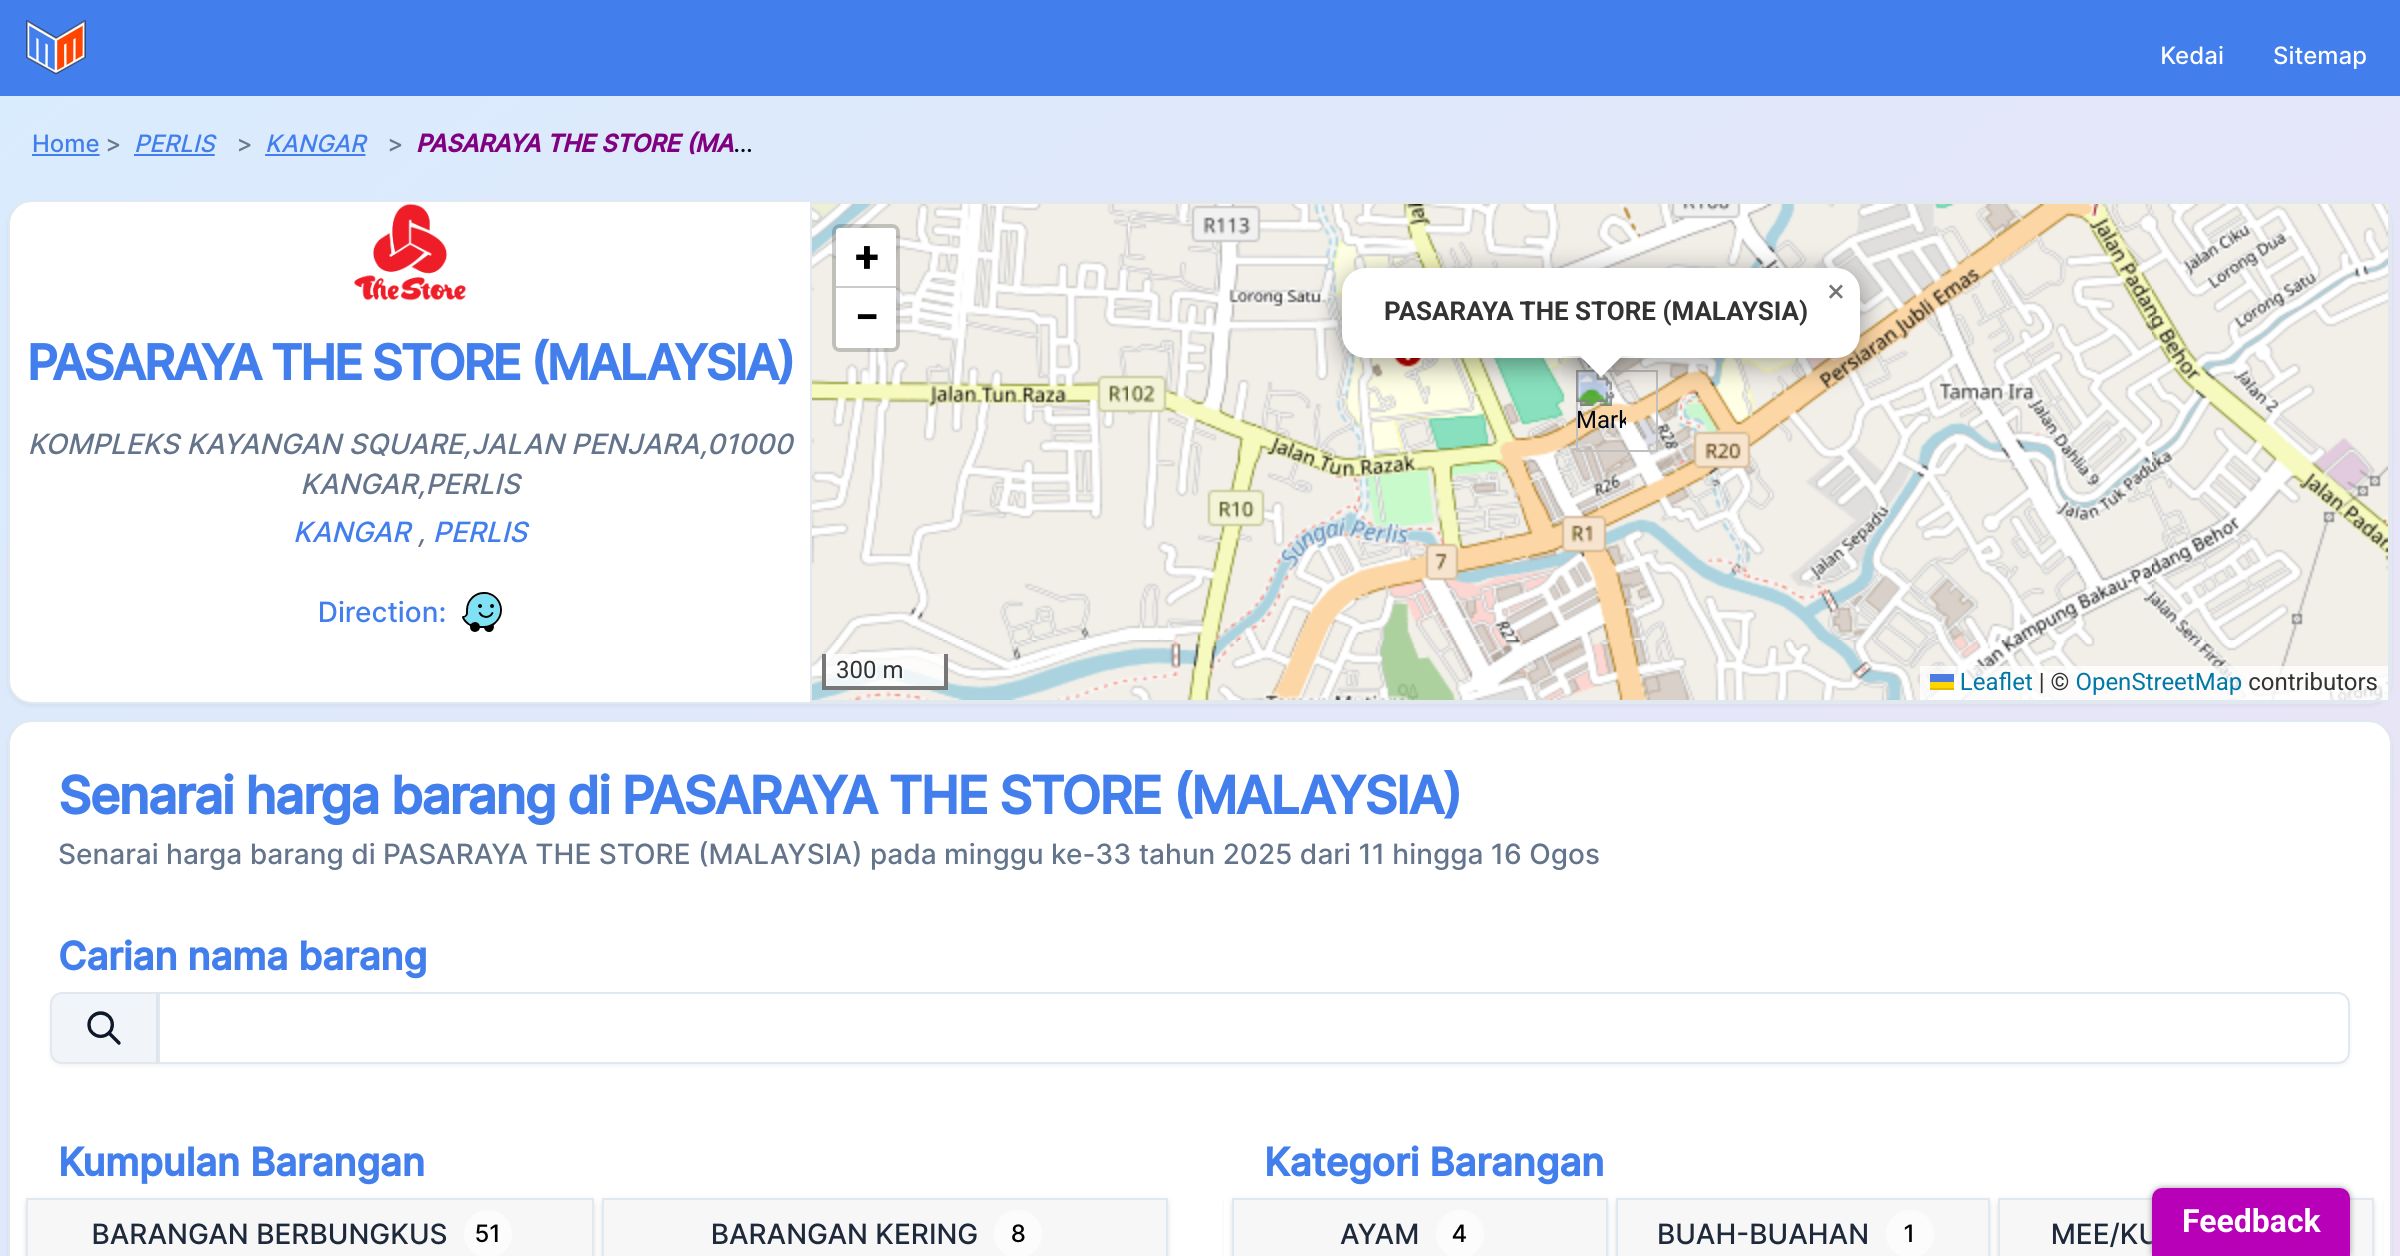Open PERLIS breadcrumb link
2400x1256 pixels.
(175, 143)
